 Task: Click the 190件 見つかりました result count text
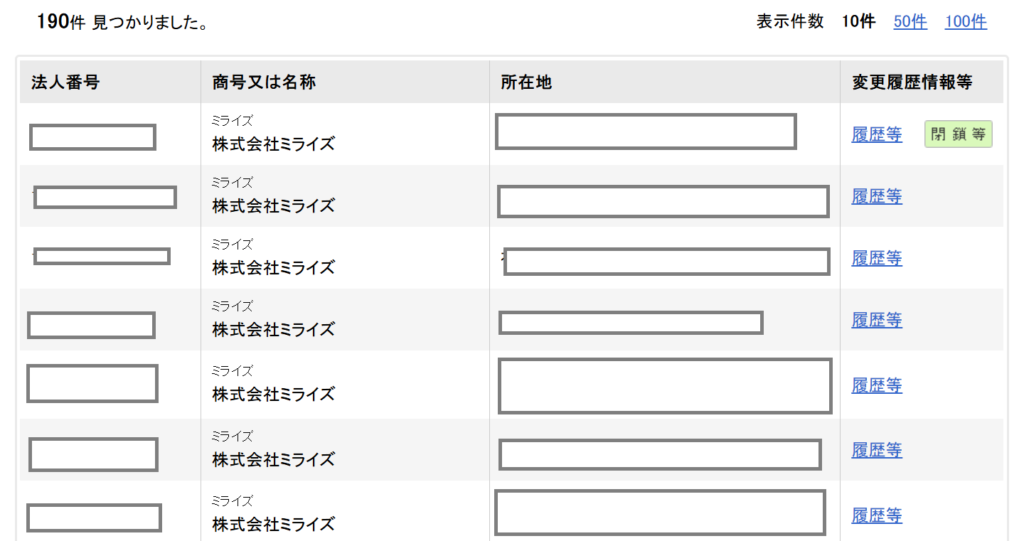[x=123, y=22]
